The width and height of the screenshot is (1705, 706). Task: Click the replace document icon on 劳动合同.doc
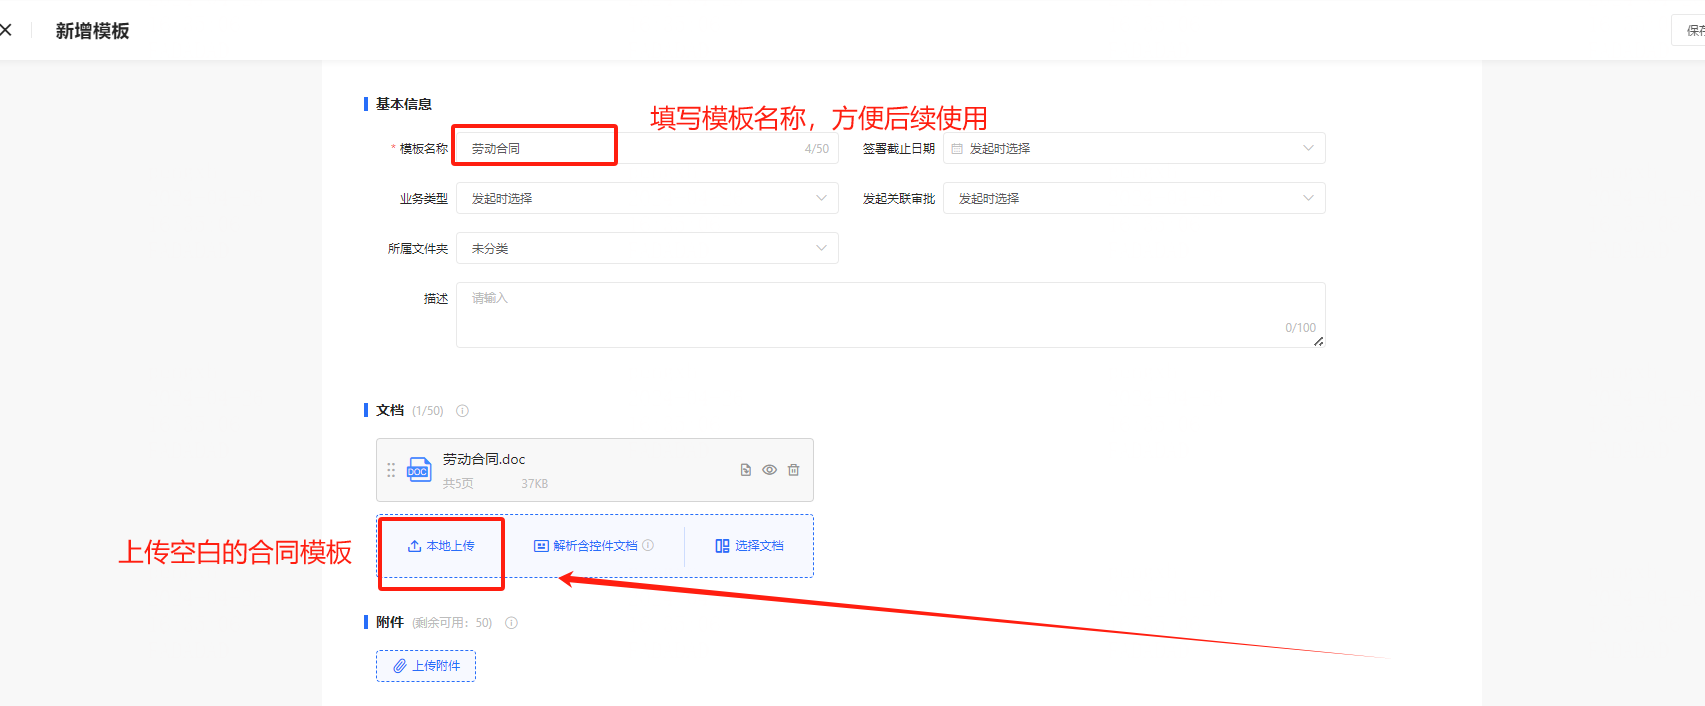click(x=745, y=470)
